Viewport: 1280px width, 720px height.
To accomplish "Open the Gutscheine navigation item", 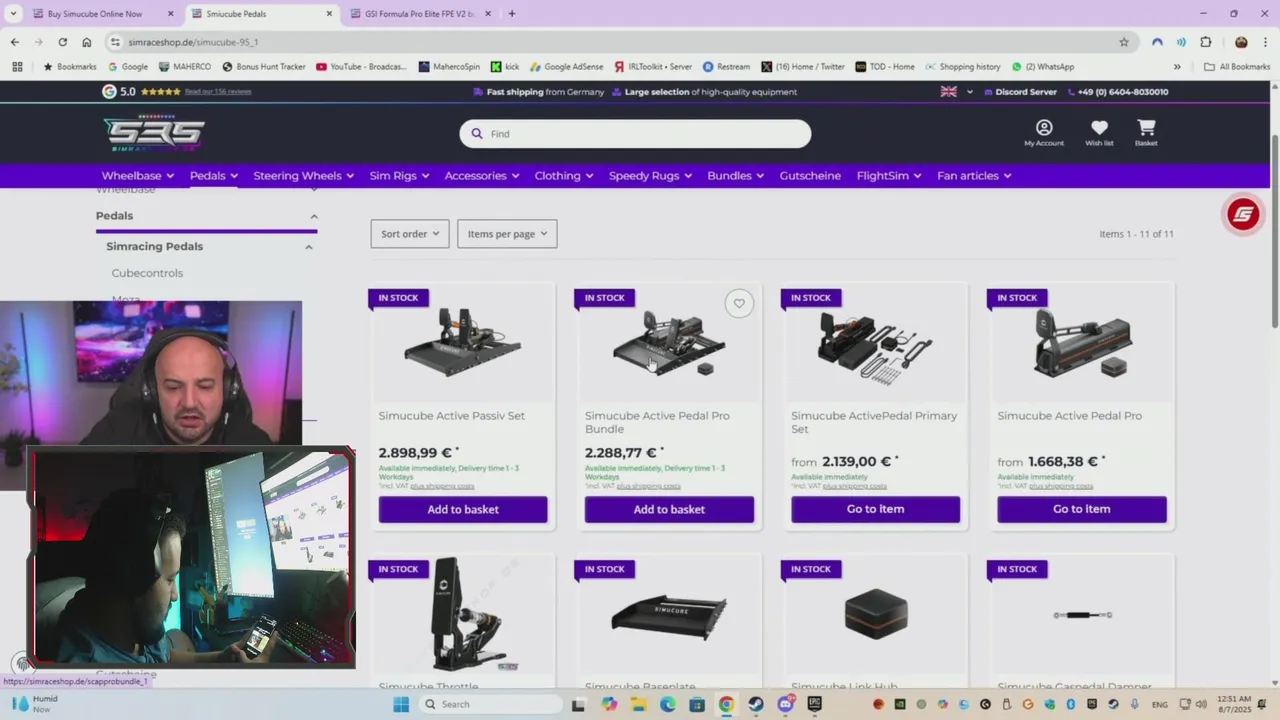I will 810,176.
